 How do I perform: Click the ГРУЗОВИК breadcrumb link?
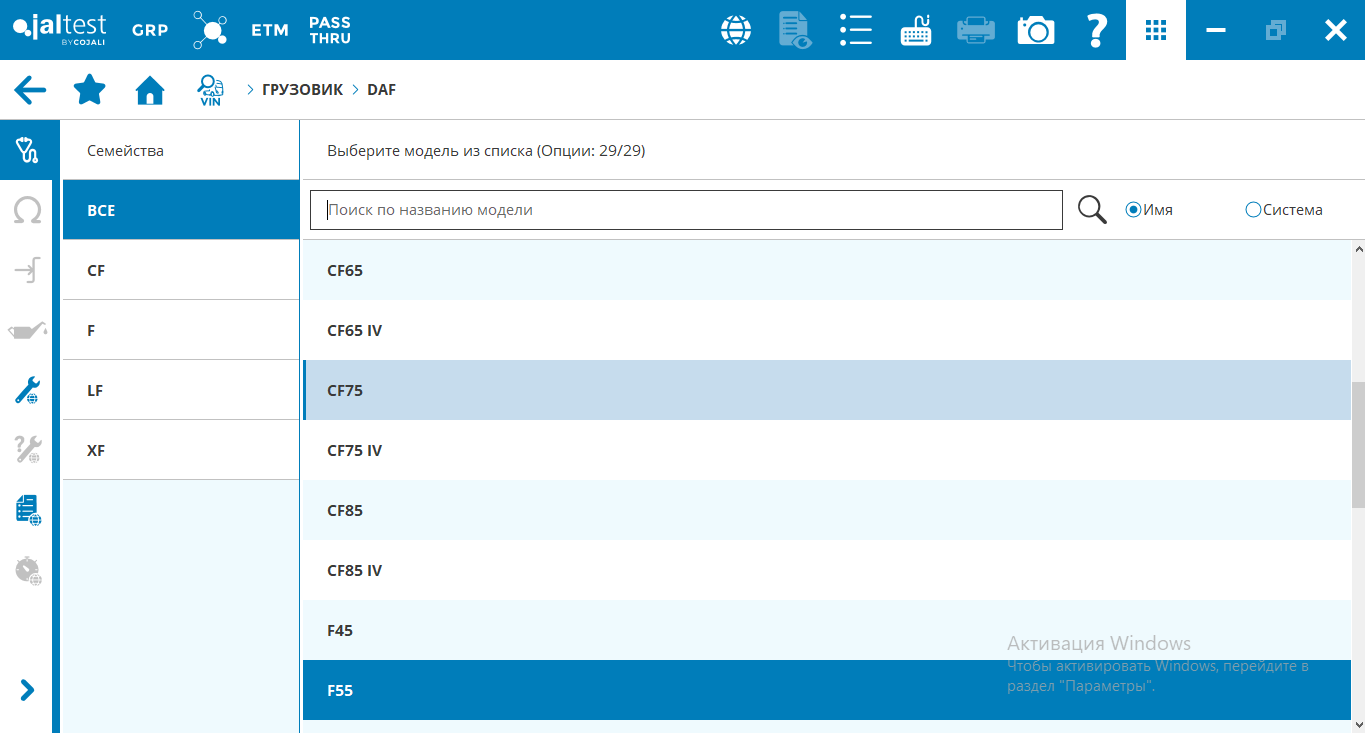coord(302,90)
